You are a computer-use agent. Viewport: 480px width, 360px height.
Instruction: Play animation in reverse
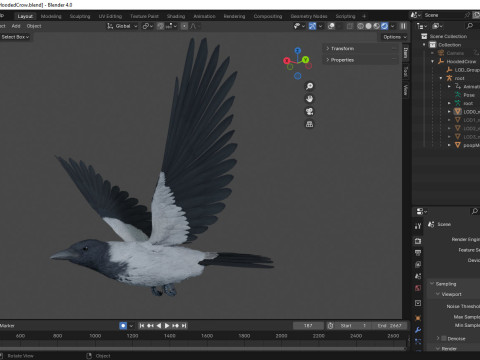[159, 326]
